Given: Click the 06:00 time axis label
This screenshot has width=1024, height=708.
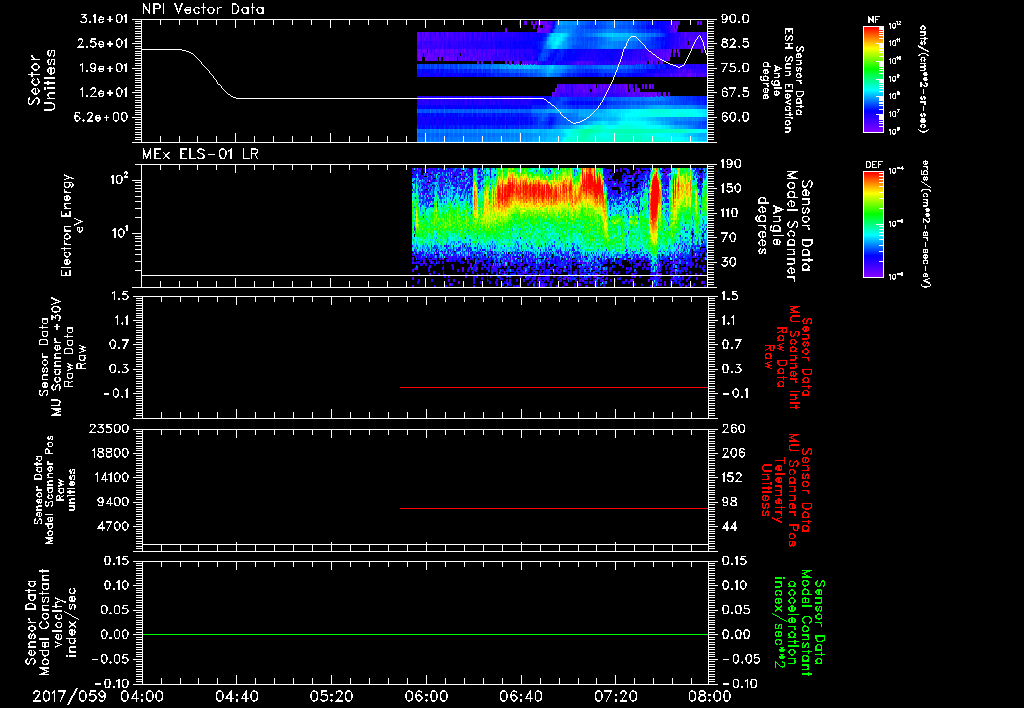Looking at the screenshot, I should tap(426, 696).
